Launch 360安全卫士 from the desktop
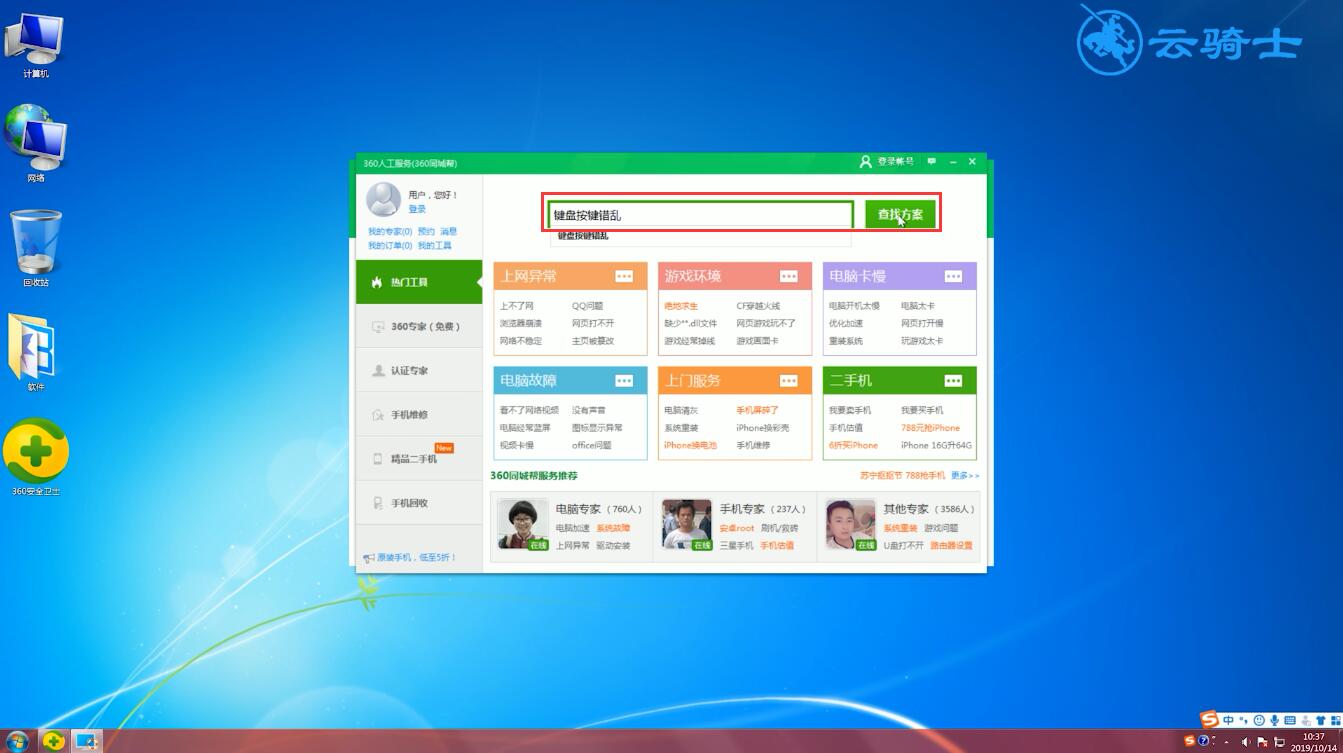The height and width of the screenshot is (753, 1343). click(x=36, y=458)
